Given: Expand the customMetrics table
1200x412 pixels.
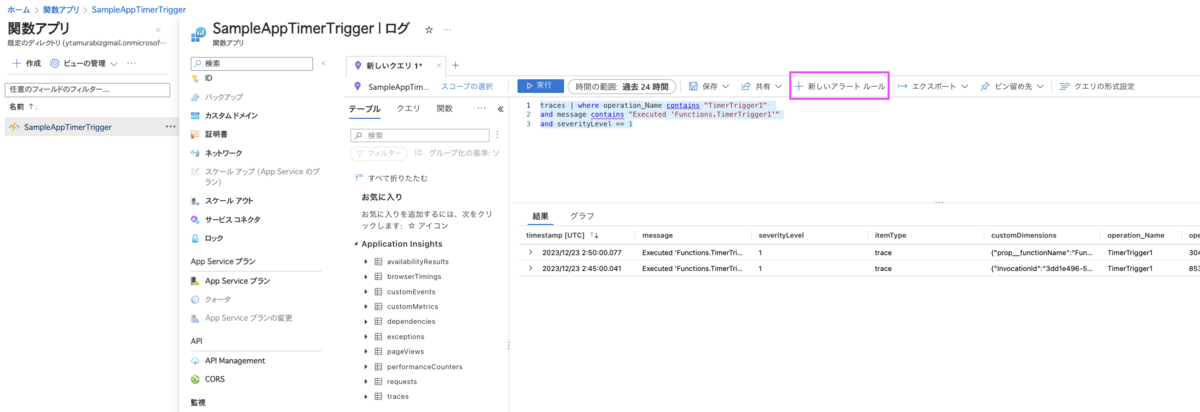Looking at the screenshot, I should pos(367,306).
